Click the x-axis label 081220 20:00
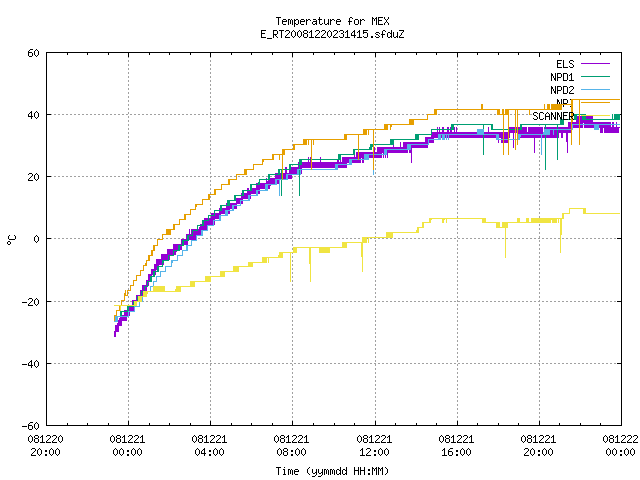The width and height of the screenshot is (640, 480). 46,446
